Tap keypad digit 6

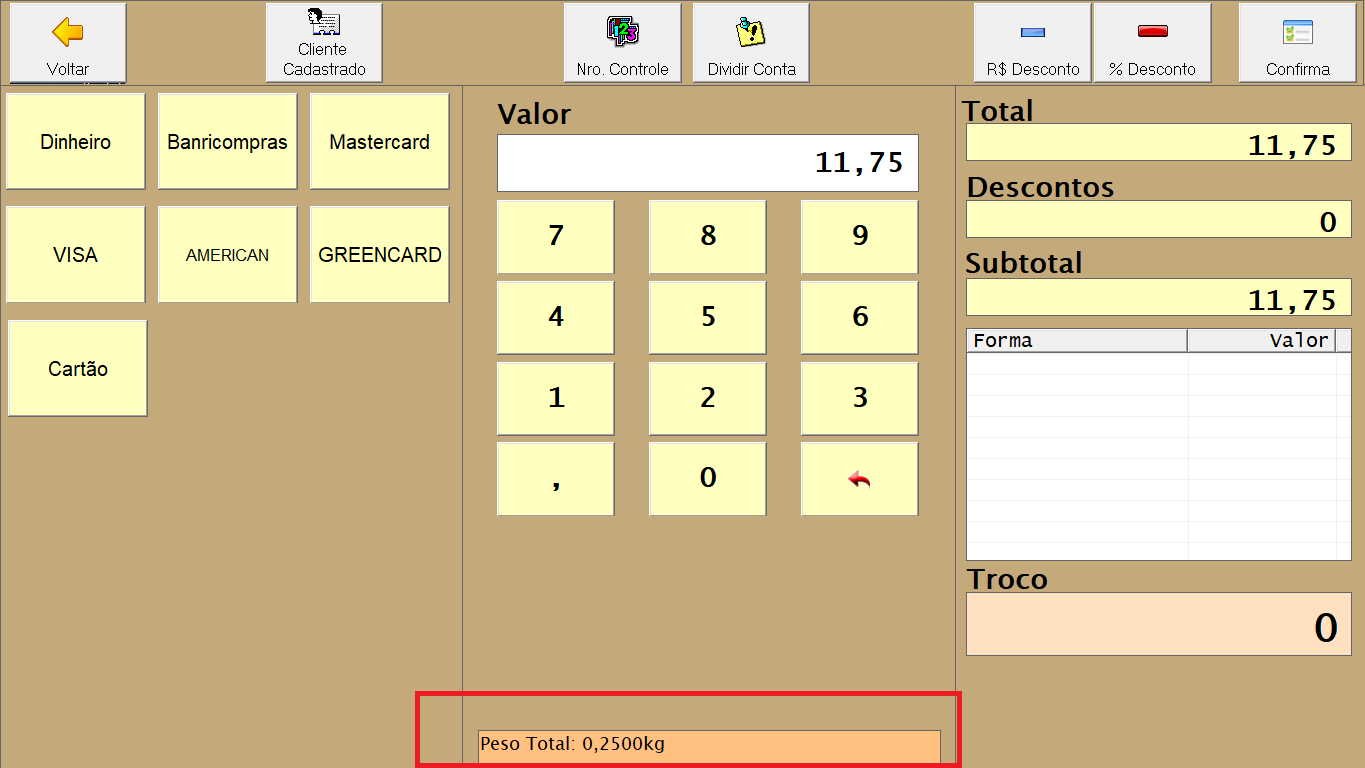[x=860, y=318]
